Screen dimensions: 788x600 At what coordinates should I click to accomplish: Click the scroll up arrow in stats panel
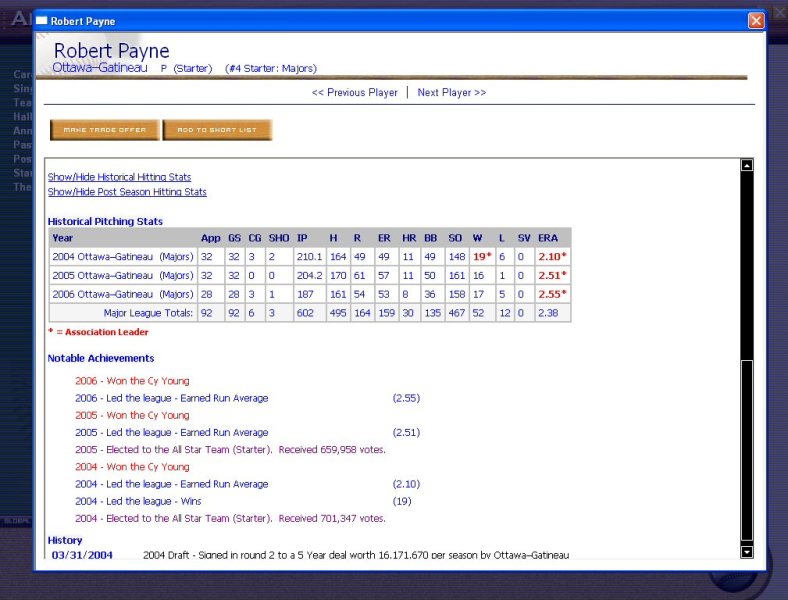tap(746, 166)
